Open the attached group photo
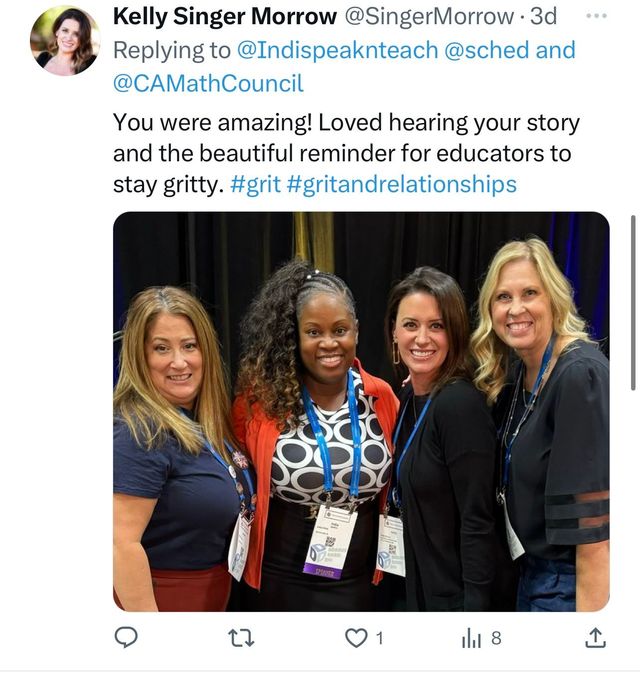This screenshot has width=640, height=679. [361, 412]
